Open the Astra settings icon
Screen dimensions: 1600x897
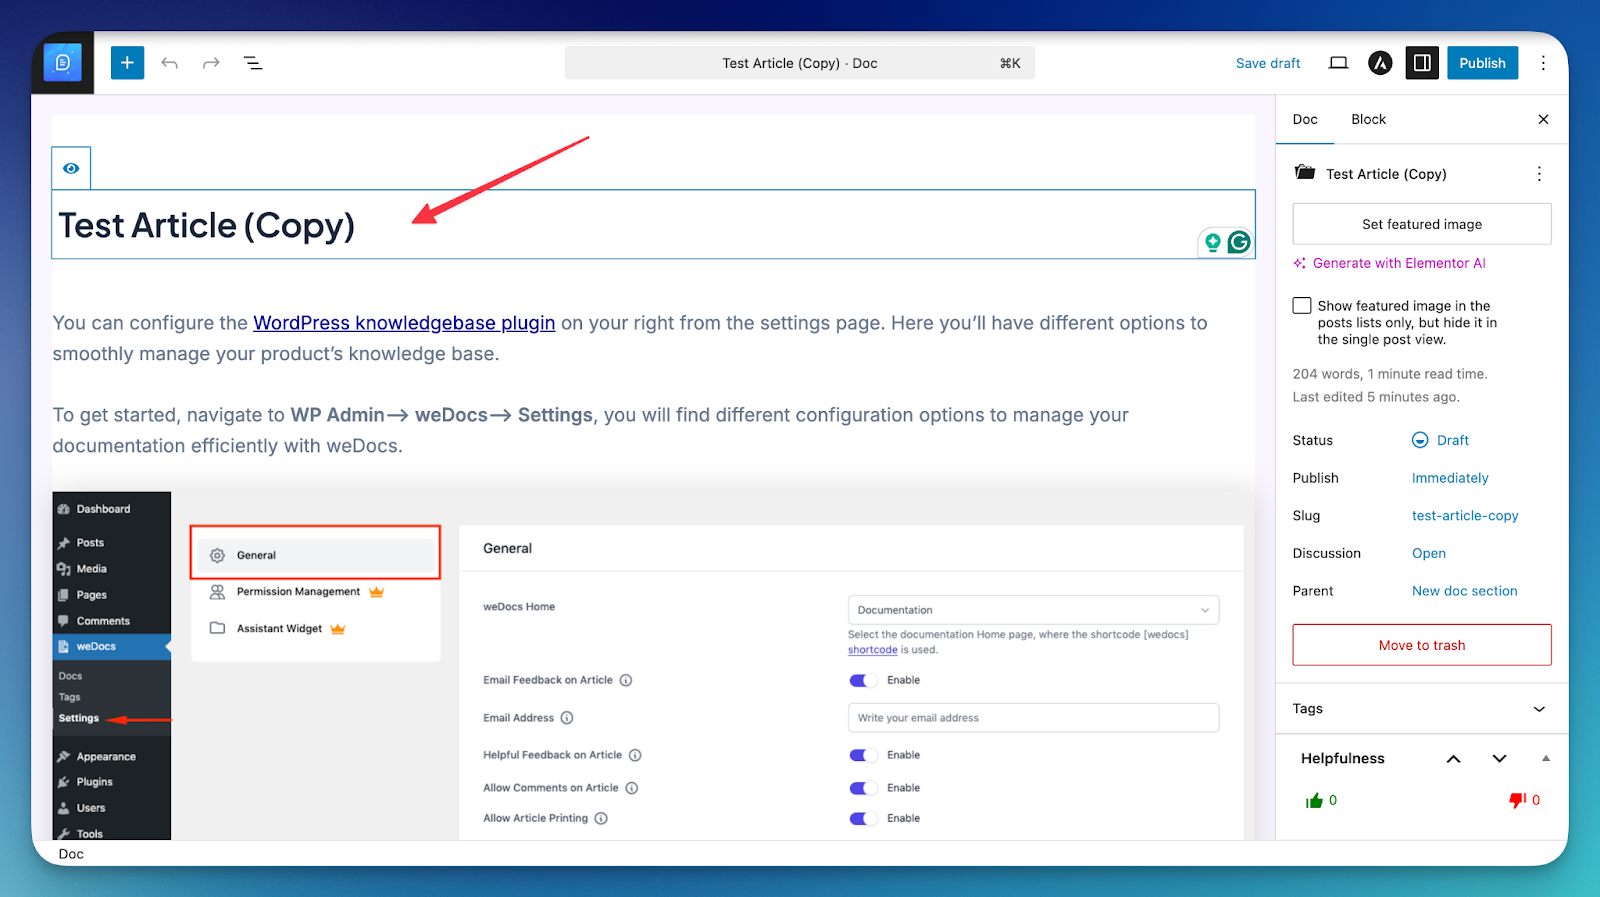(x=1380, y=63)
